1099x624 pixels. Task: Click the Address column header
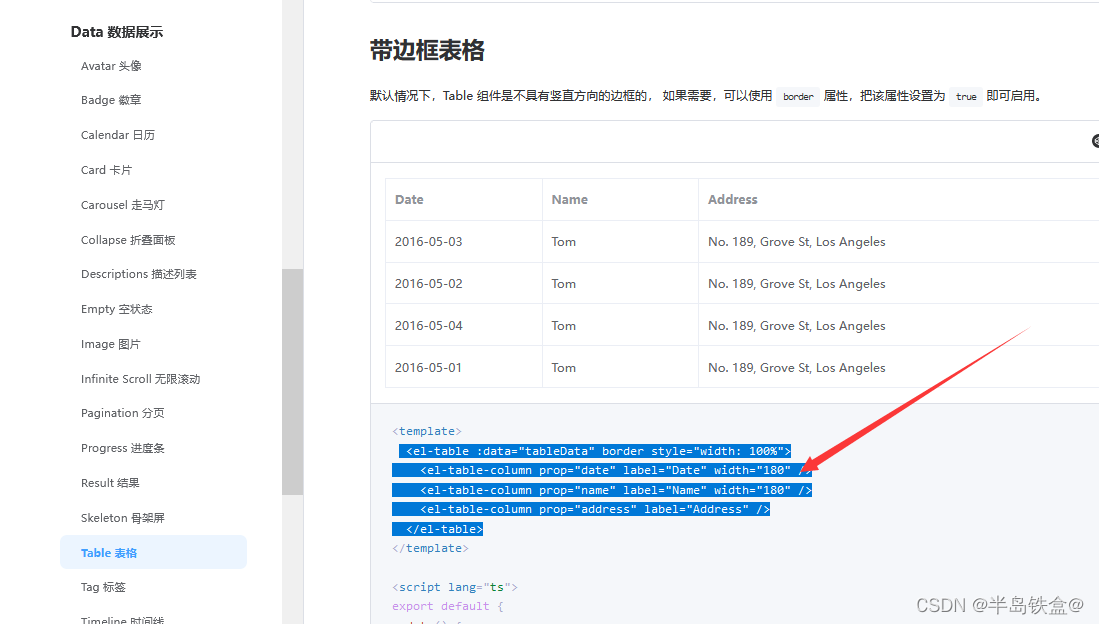[899, 199]
